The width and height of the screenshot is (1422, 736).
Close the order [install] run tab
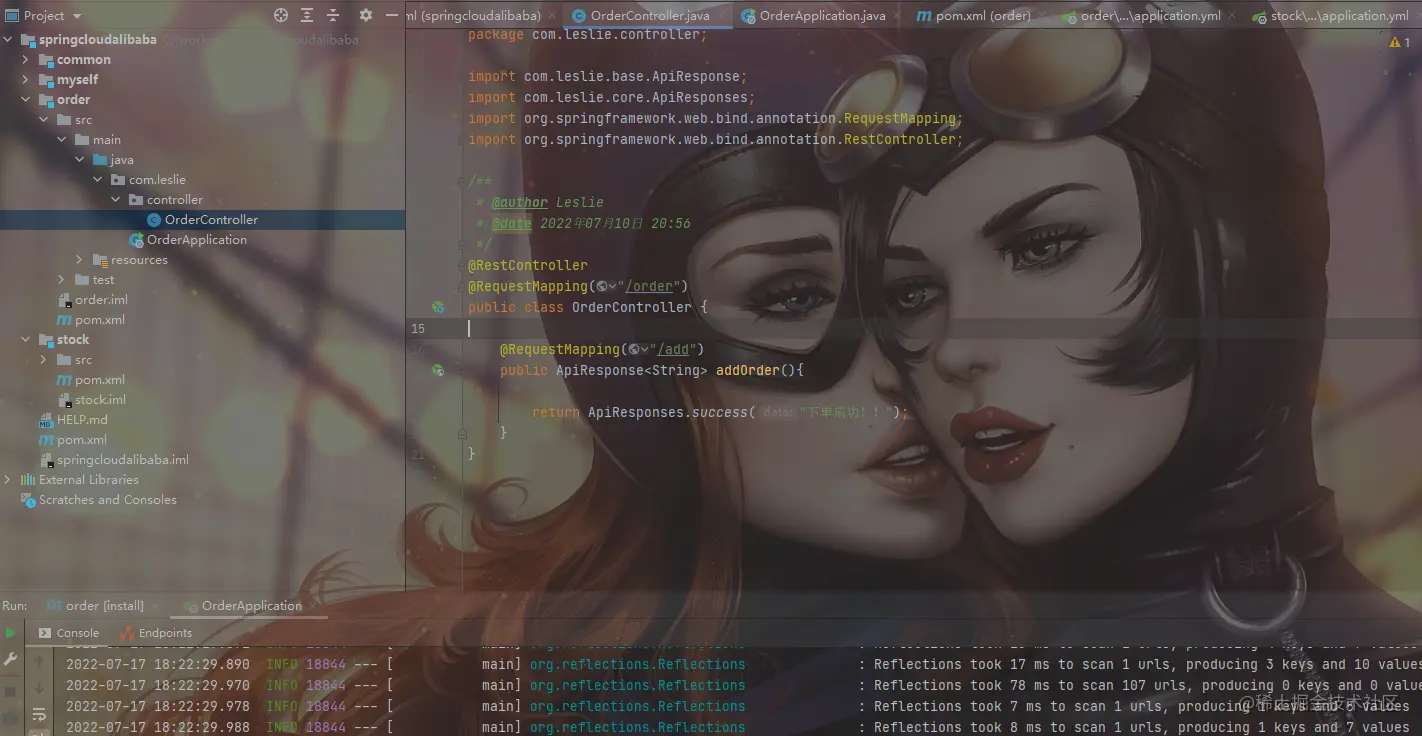(x=156, y=606)
